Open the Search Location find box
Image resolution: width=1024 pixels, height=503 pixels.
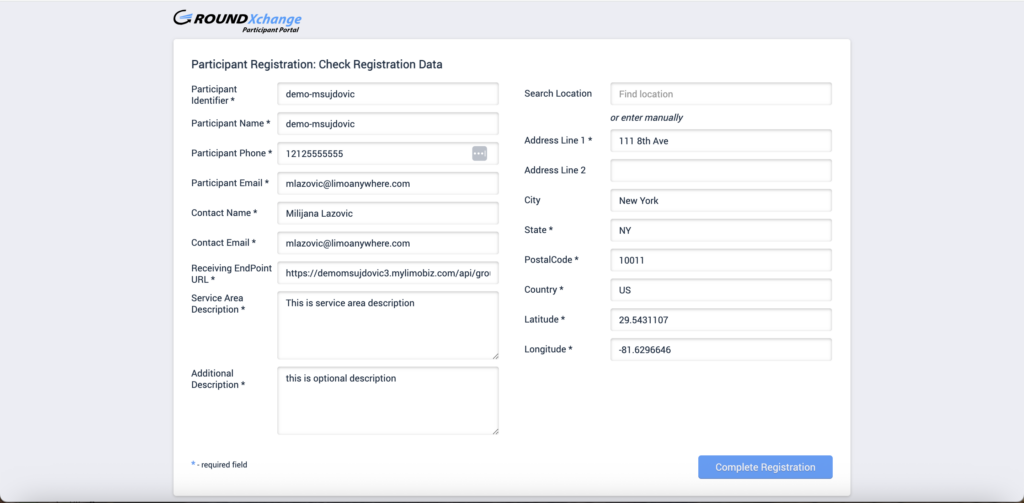click(720, 94)
